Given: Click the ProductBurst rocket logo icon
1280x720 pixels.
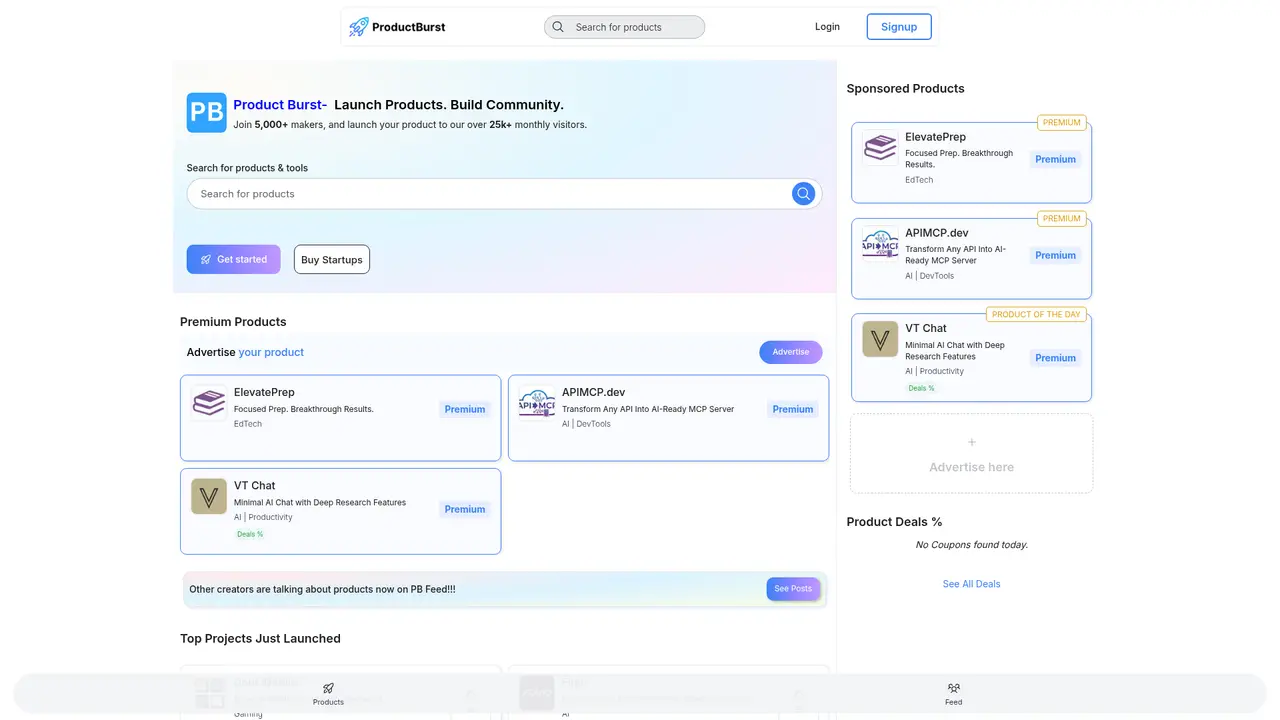Looking at the screenshot, I should 358,27.
